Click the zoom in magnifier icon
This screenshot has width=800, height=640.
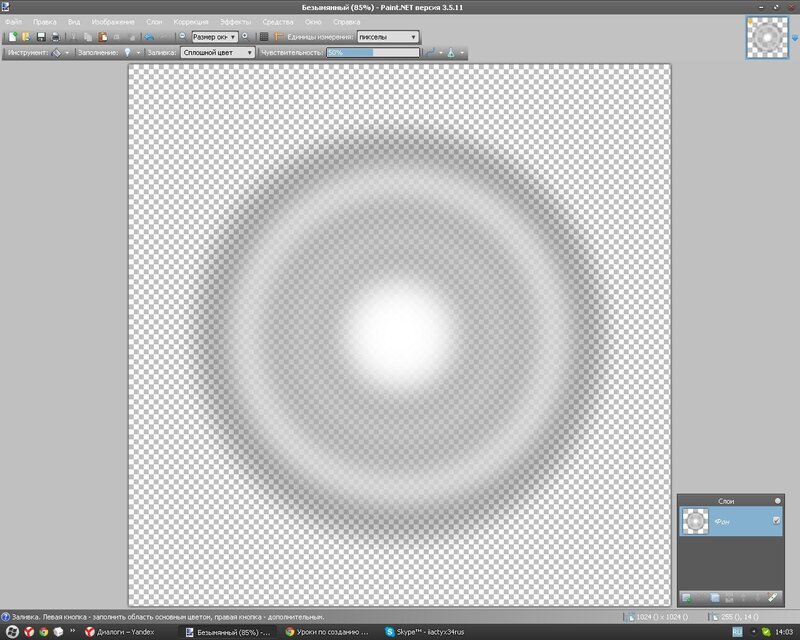point(246,36)
